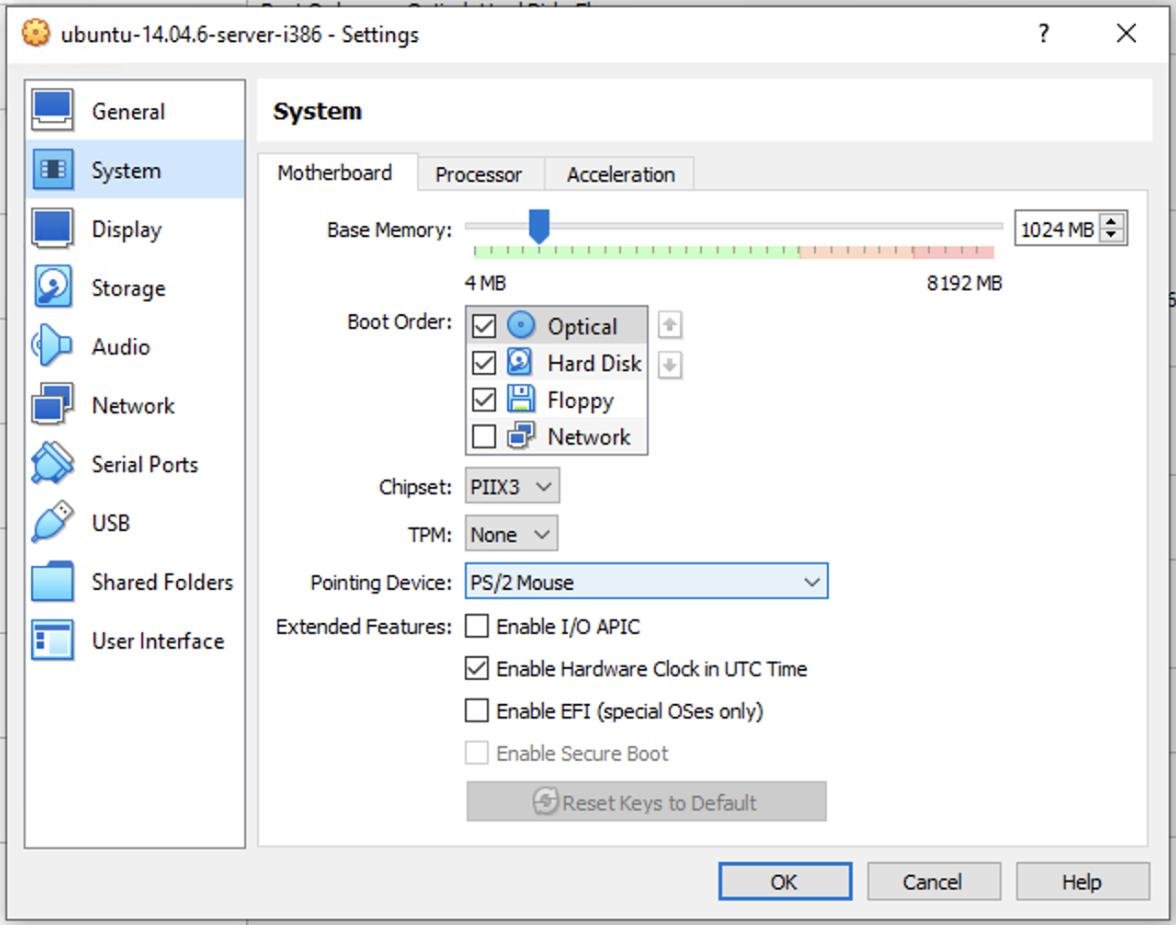This screenshot has height=925, width=1176.
Task: Open the Storage settings icon
Action: (52, 288)
